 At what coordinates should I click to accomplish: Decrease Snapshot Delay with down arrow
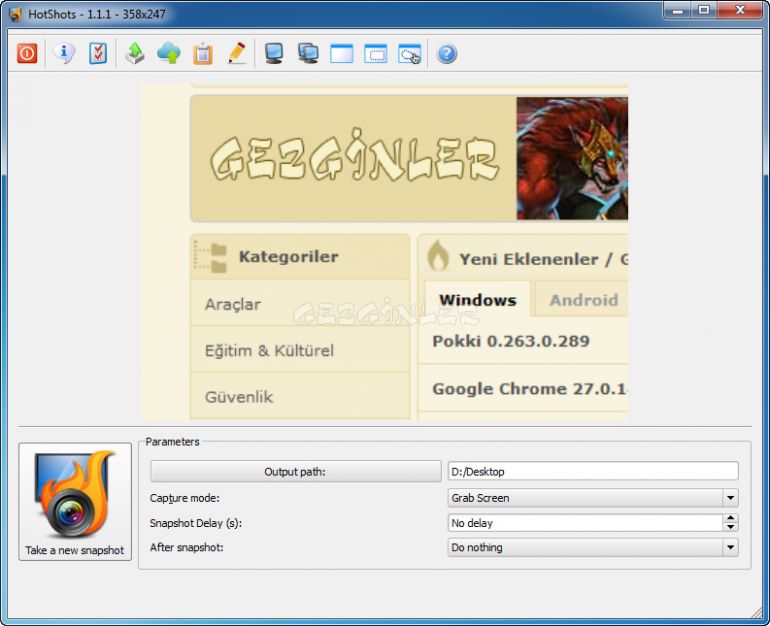pyautogui.click(x=731, y=527)
